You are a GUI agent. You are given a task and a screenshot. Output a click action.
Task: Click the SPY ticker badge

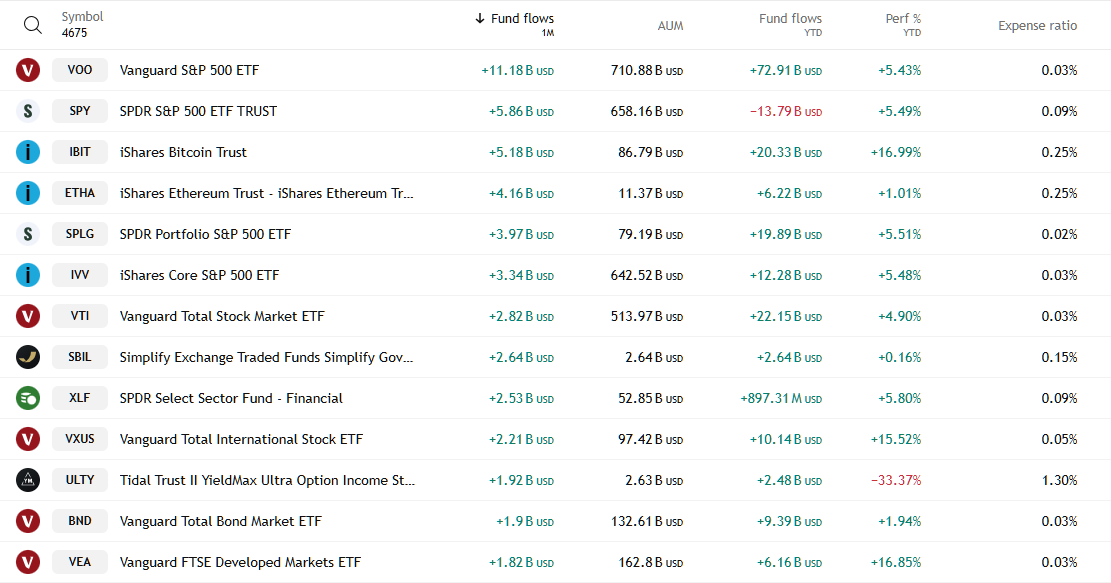click(x=79, y=111)
